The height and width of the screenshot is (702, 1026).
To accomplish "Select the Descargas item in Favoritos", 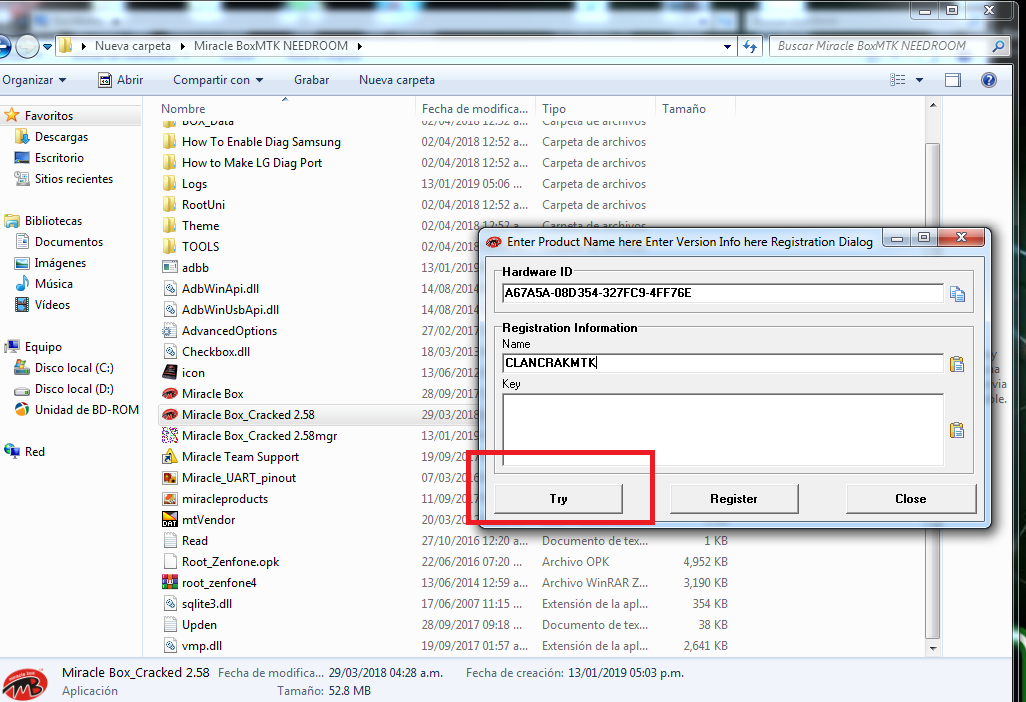I will pyautogui.click(x=63, y=137).
